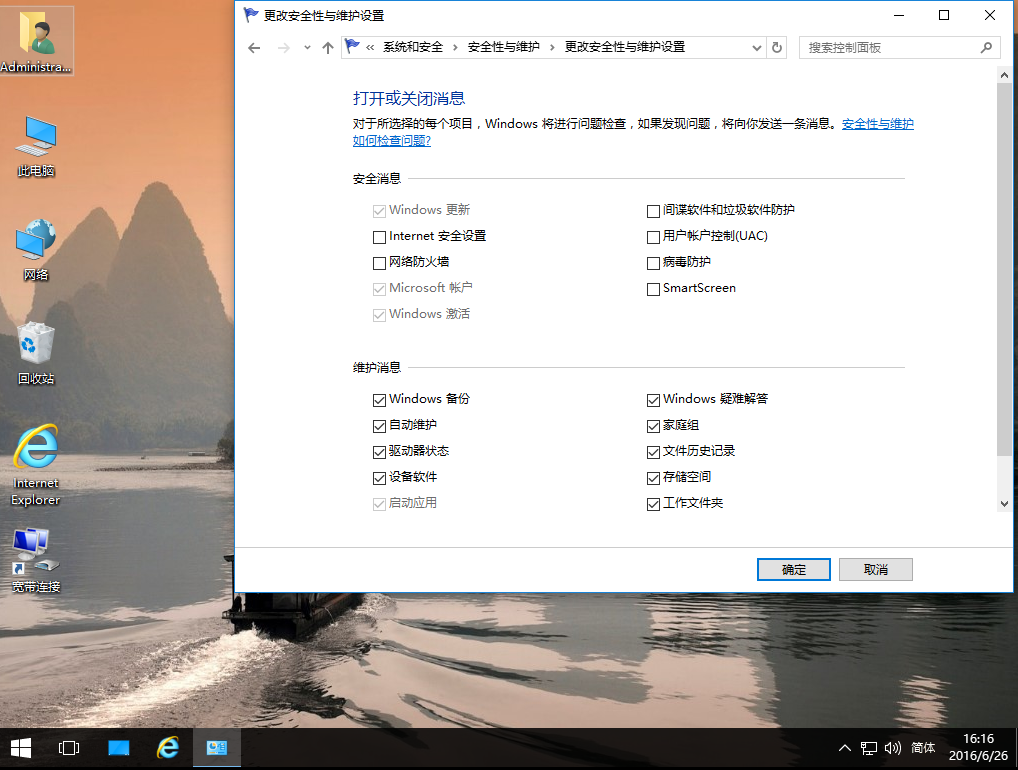Open the network tray icon

tap(869, 749)
